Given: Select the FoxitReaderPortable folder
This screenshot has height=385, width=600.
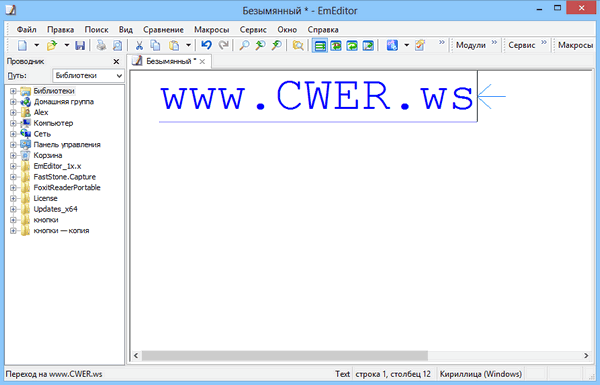Looking at the screenshot, I should (67, 188).
